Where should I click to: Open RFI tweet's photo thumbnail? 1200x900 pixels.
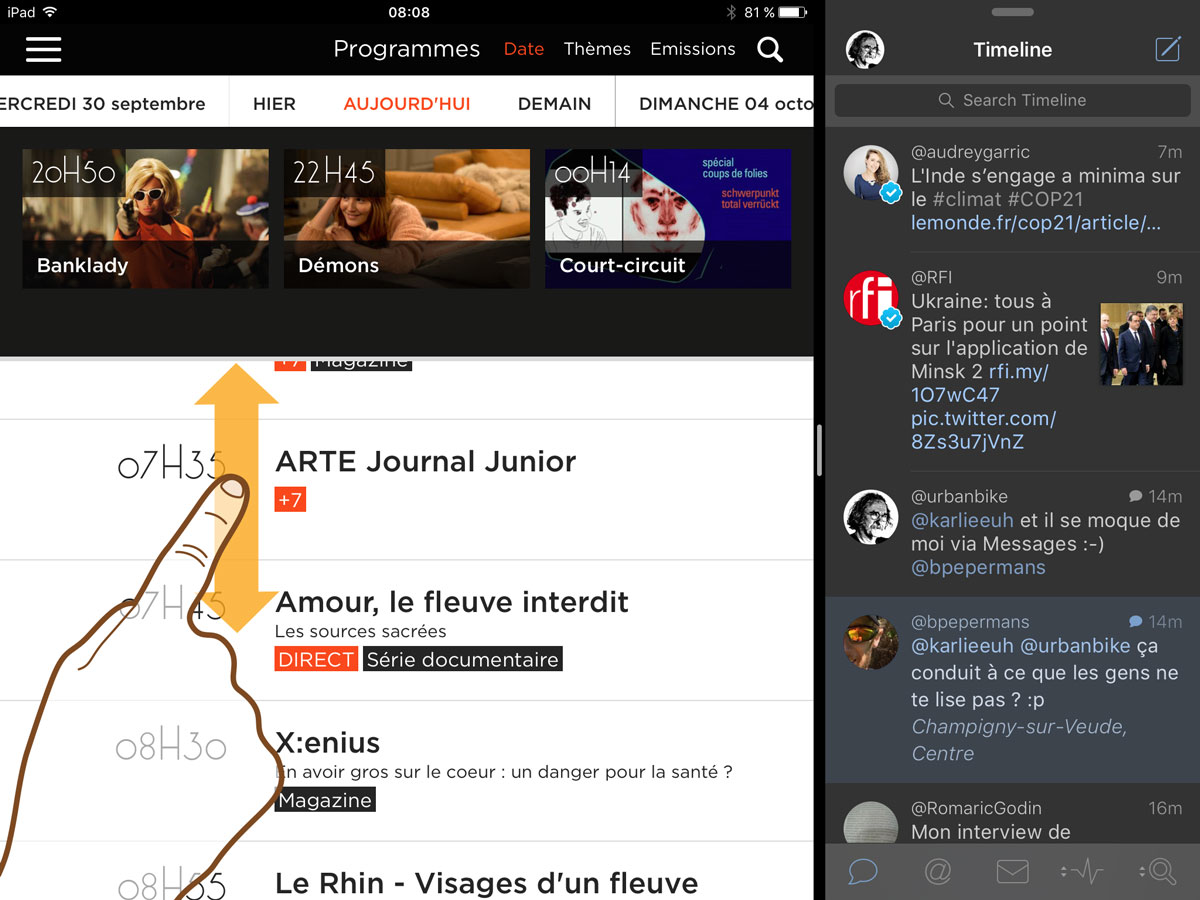(1141, 343)
